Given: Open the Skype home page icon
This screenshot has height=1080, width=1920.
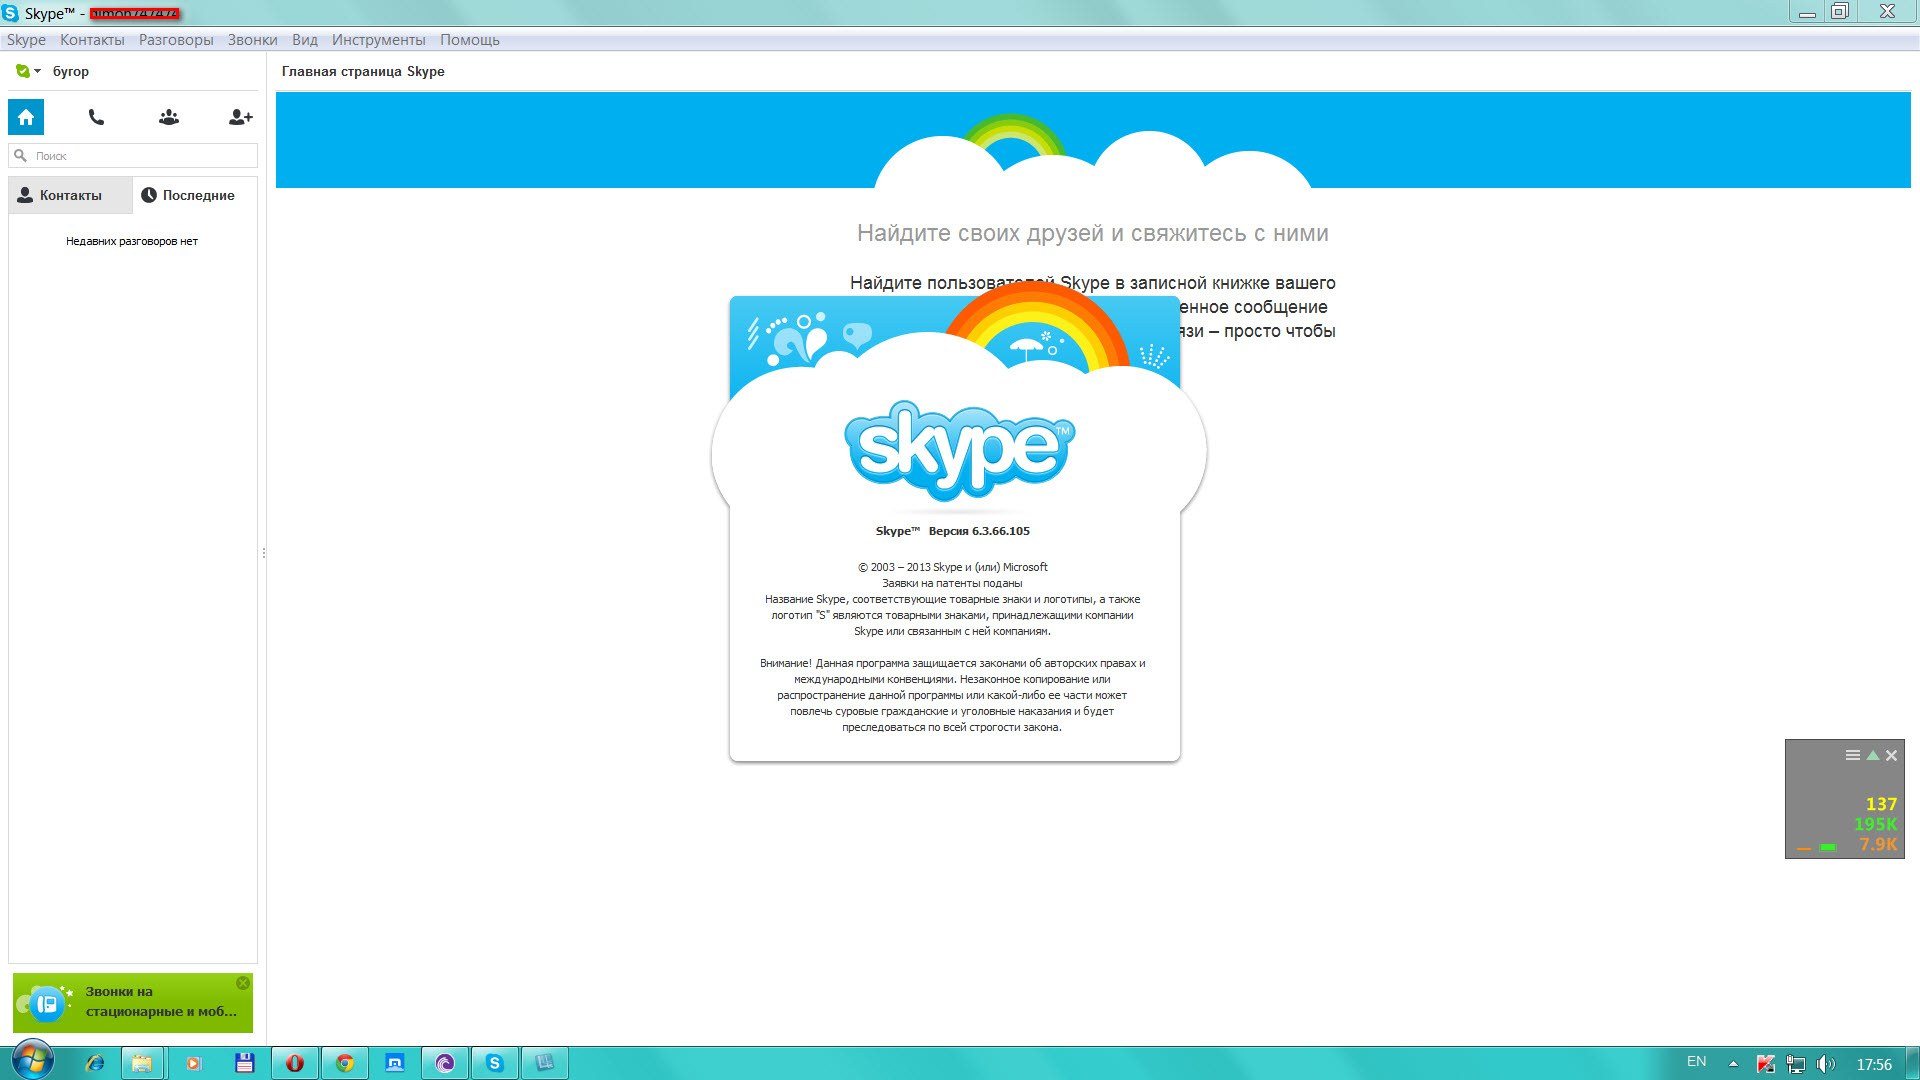Looking at the screenshot, I should pos(26,117).
